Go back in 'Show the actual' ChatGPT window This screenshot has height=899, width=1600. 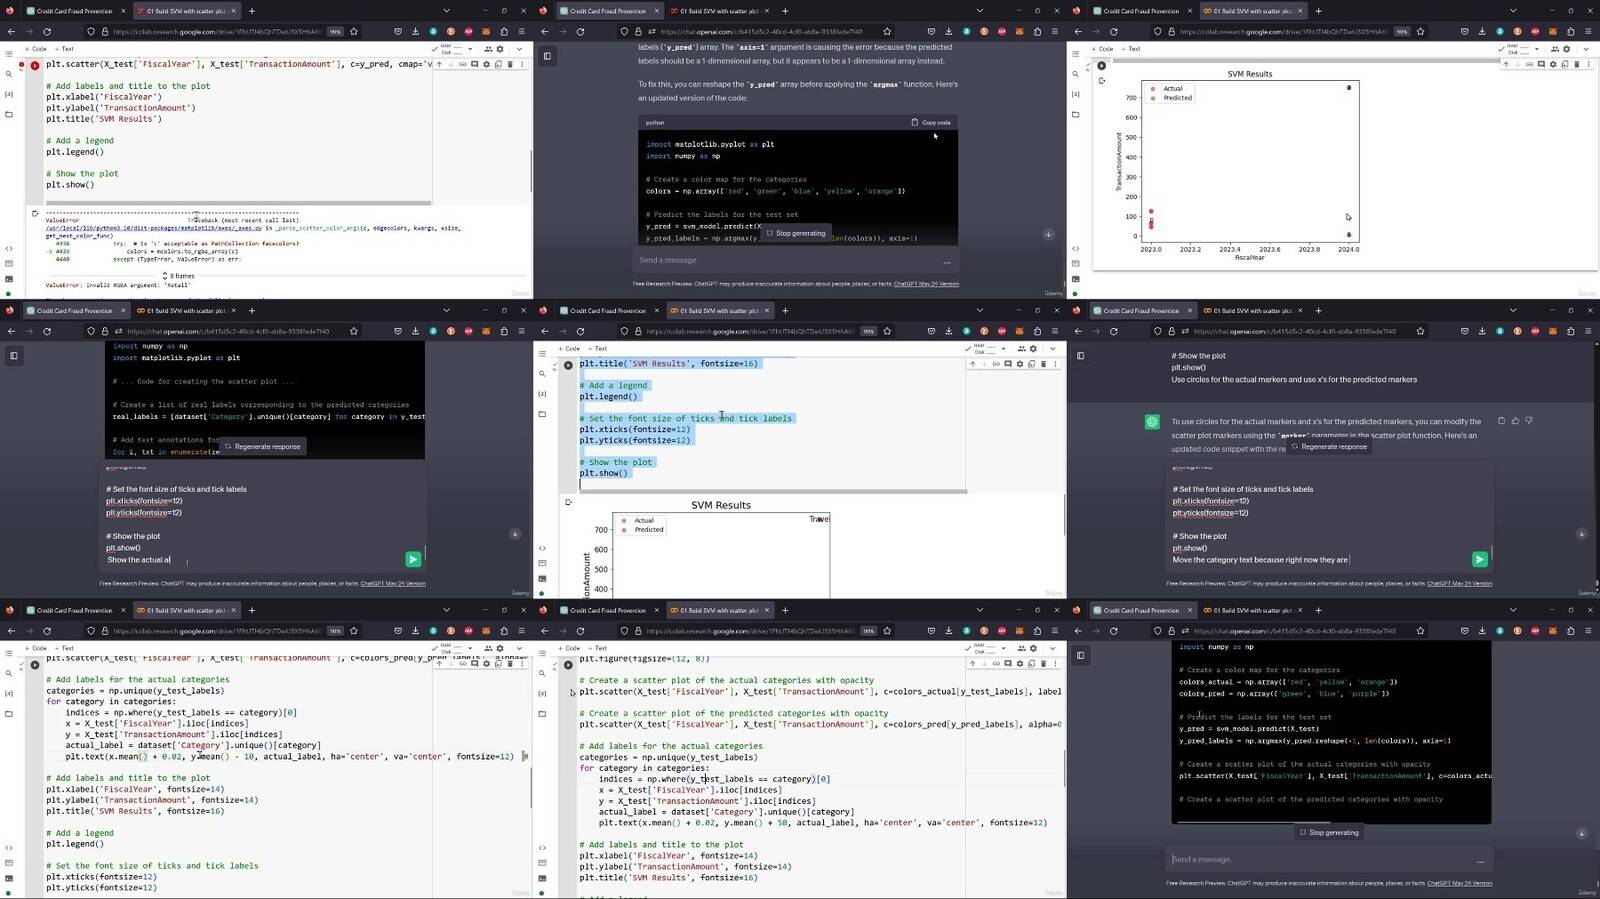click(x=11, y=331)
